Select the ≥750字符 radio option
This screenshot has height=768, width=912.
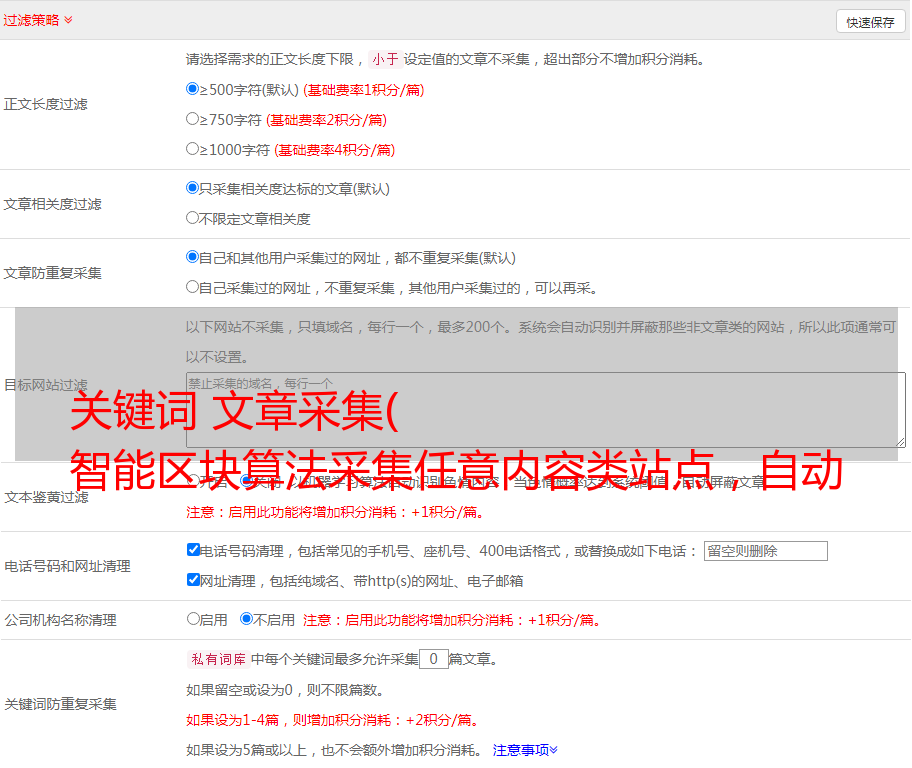click(x=193, y=119)
